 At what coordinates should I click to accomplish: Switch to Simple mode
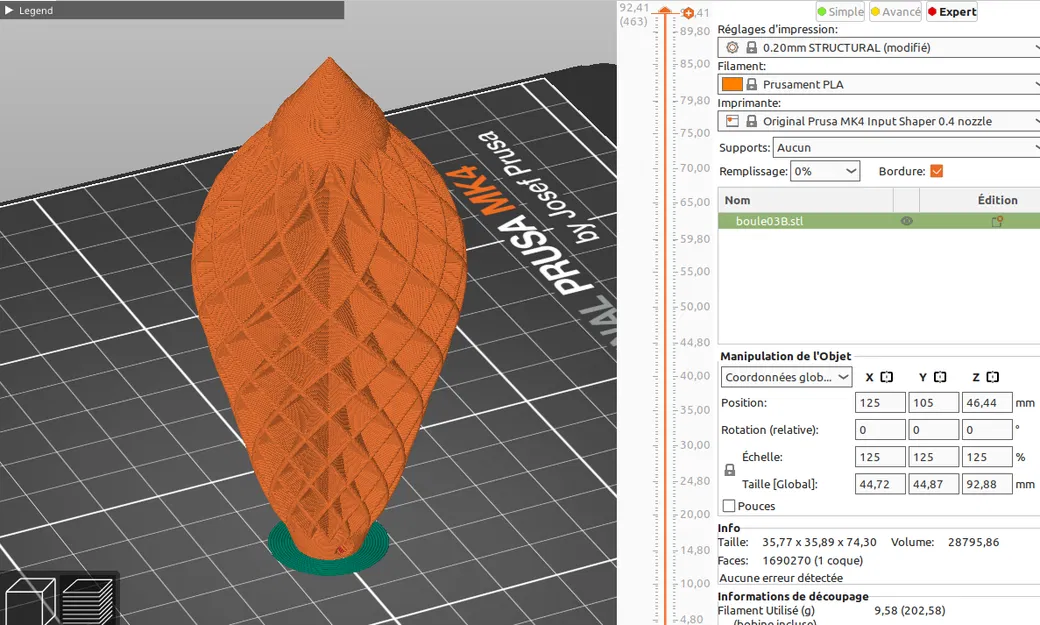840,11
